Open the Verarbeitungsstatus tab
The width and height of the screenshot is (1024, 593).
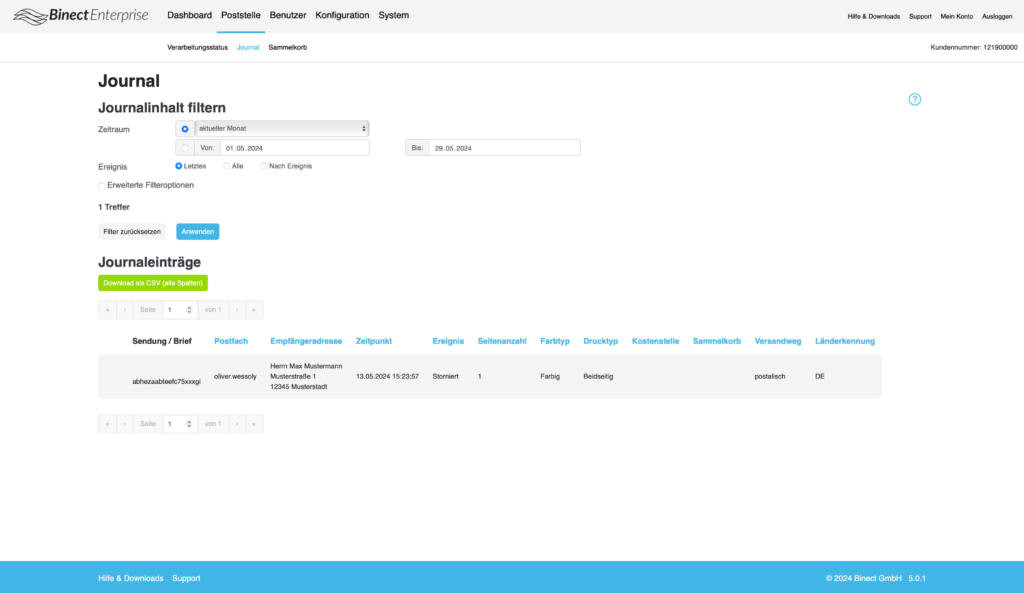coord(197,47)
